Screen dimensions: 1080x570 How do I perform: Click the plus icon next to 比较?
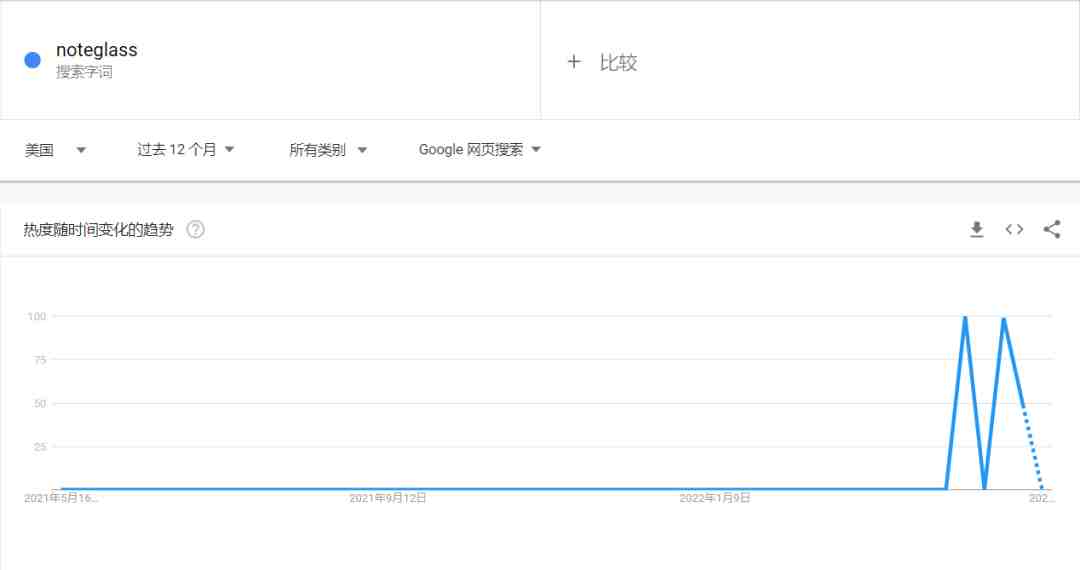tap(574, 62)
